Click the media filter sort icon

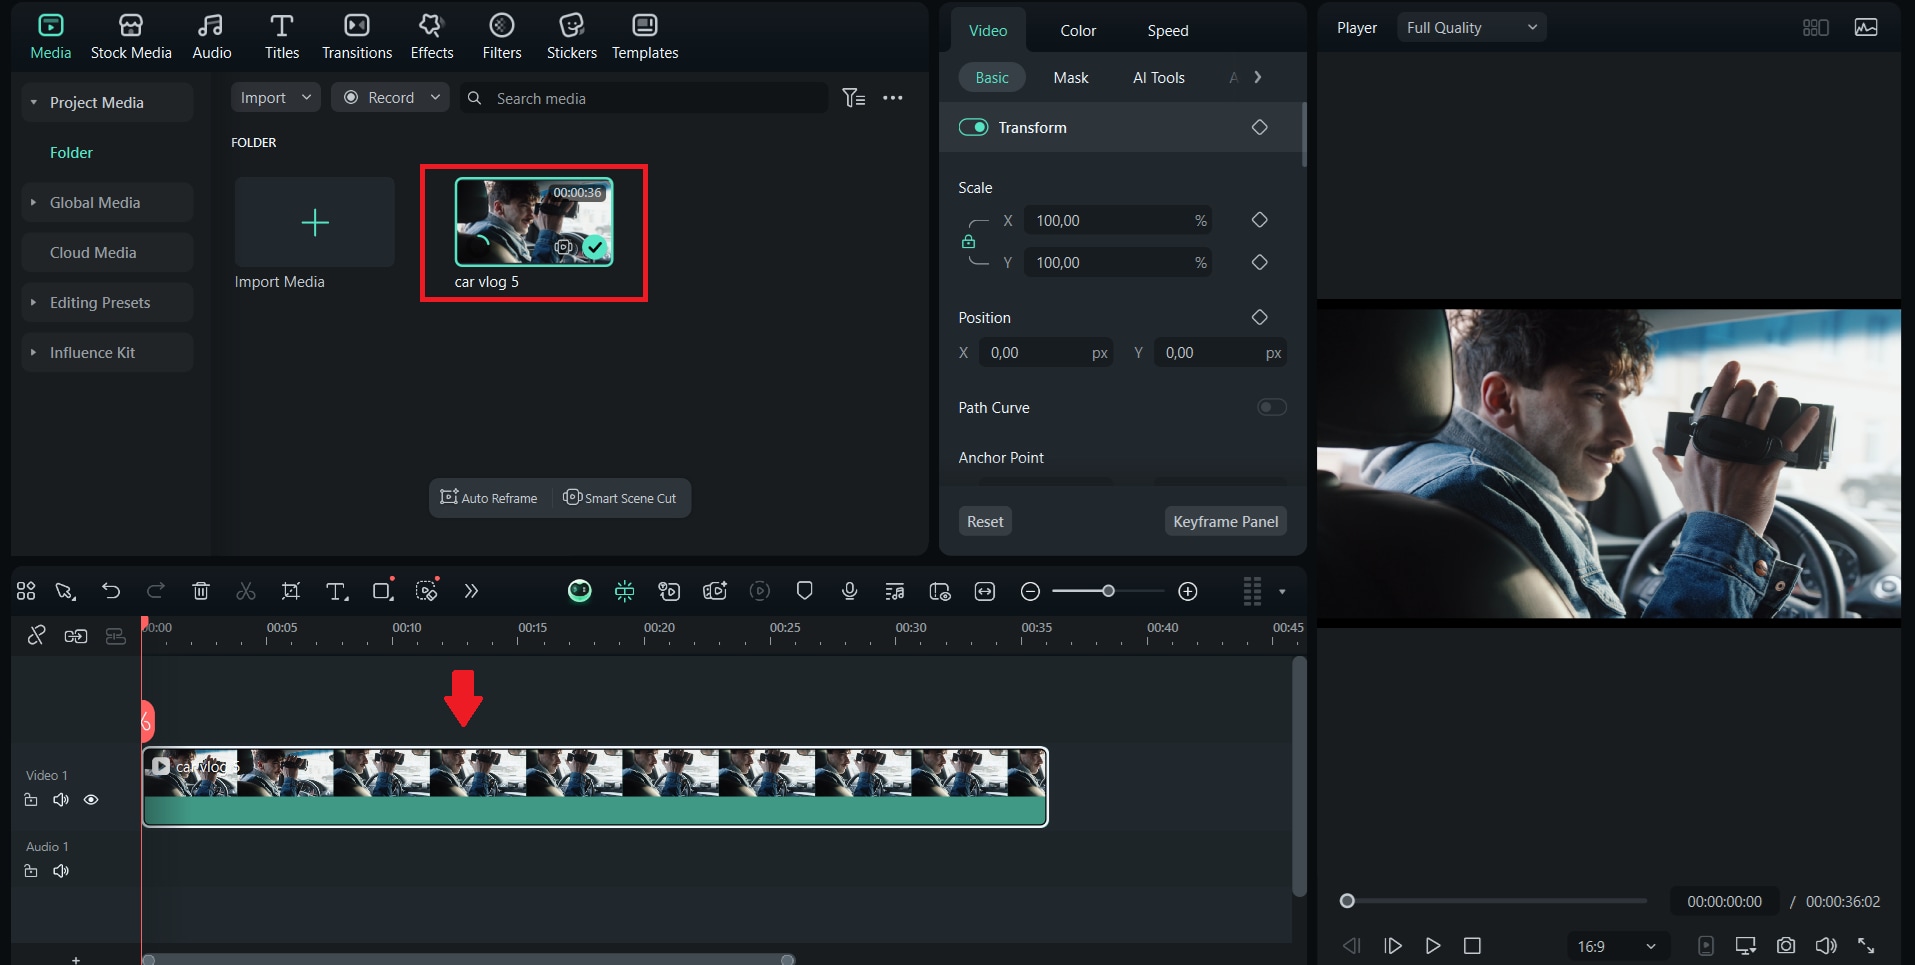pos(854,98)
